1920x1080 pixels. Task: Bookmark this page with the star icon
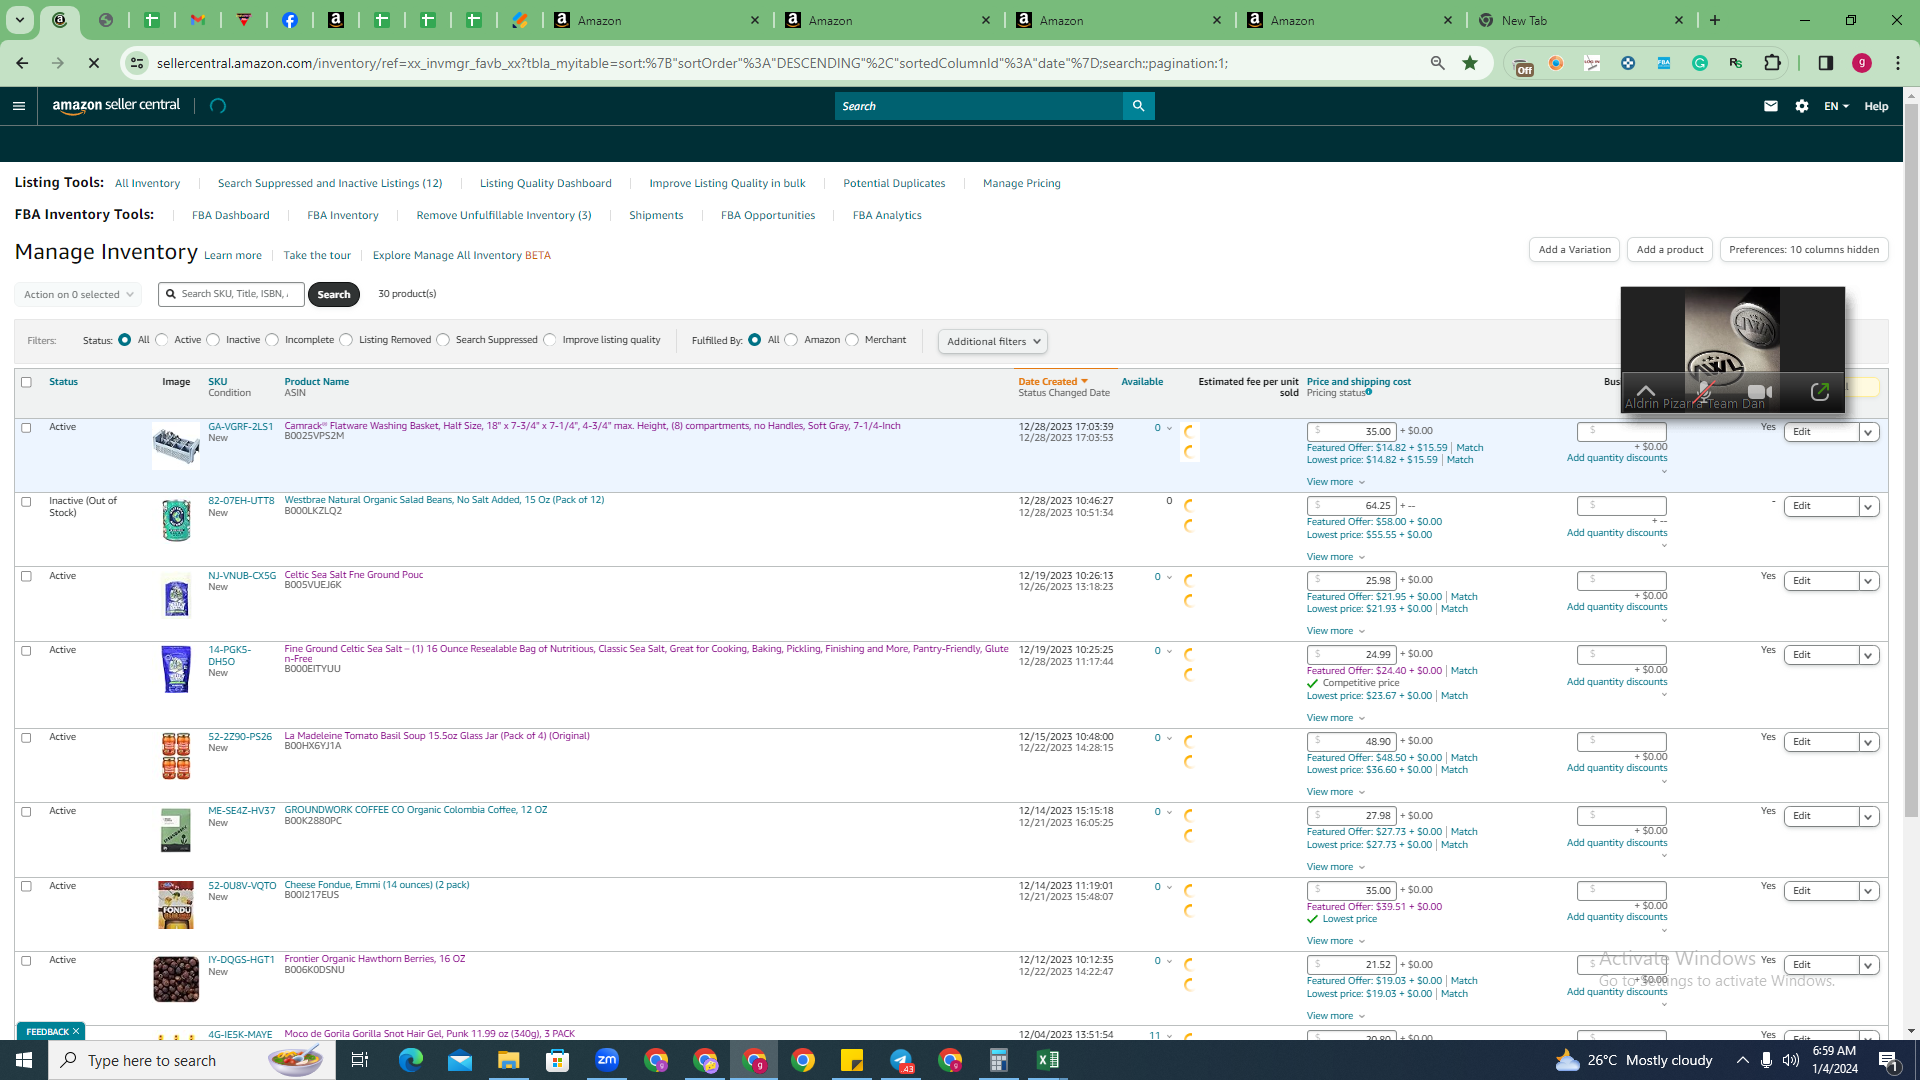[1470, 63]
